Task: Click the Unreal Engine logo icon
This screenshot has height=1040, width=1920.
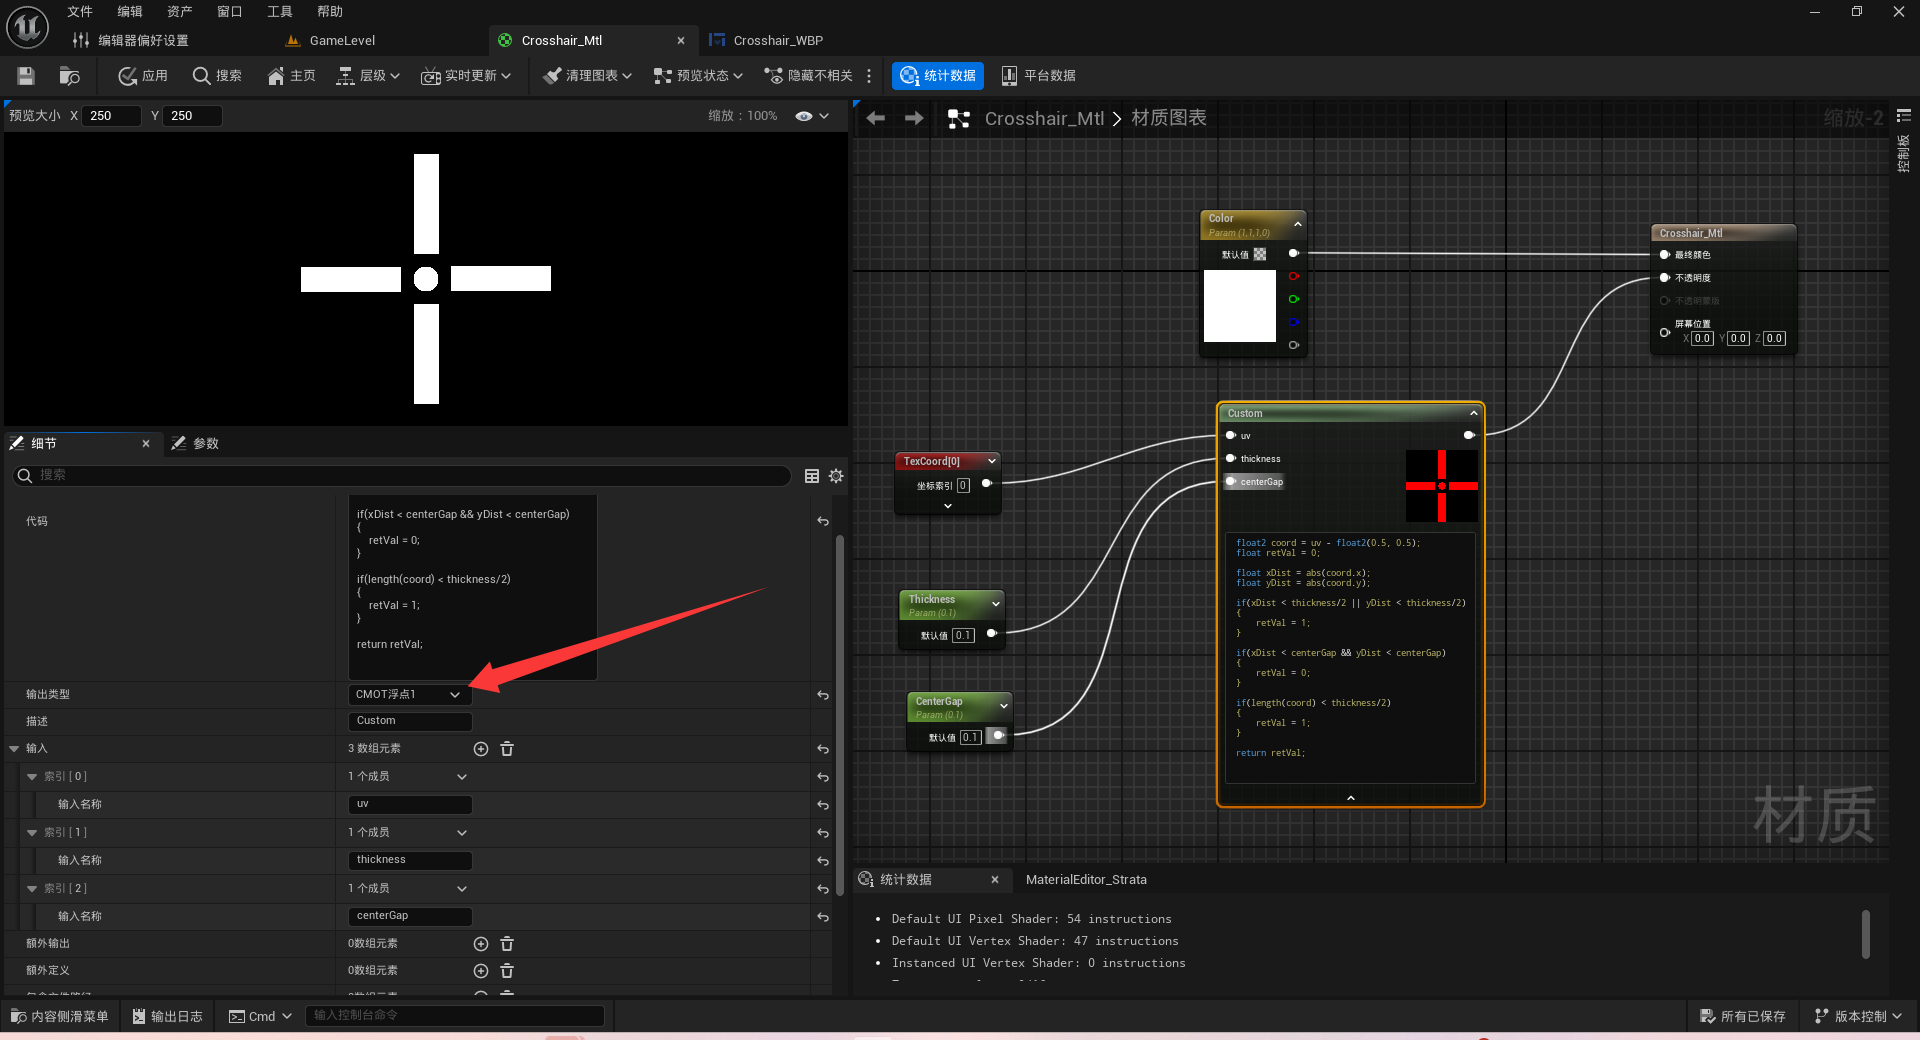Action: pyautogui.click(x=27, y=27)
